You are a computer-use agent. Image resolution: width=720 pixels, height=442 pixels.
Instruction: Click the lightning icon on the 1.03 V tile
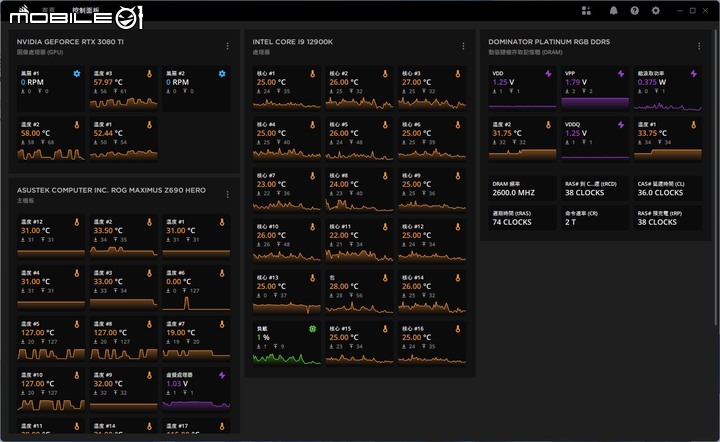point(222,375)
